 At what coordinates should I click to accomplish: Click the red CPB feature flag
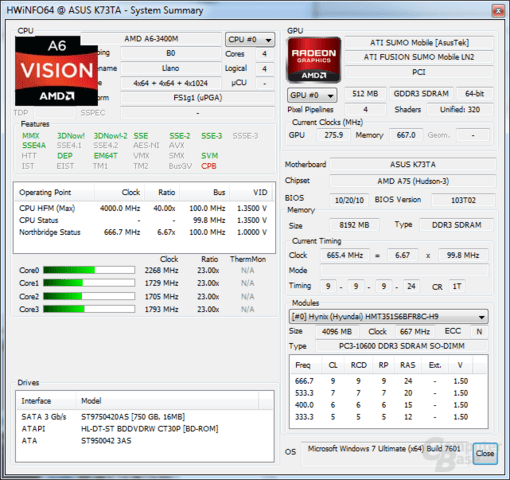209,166
